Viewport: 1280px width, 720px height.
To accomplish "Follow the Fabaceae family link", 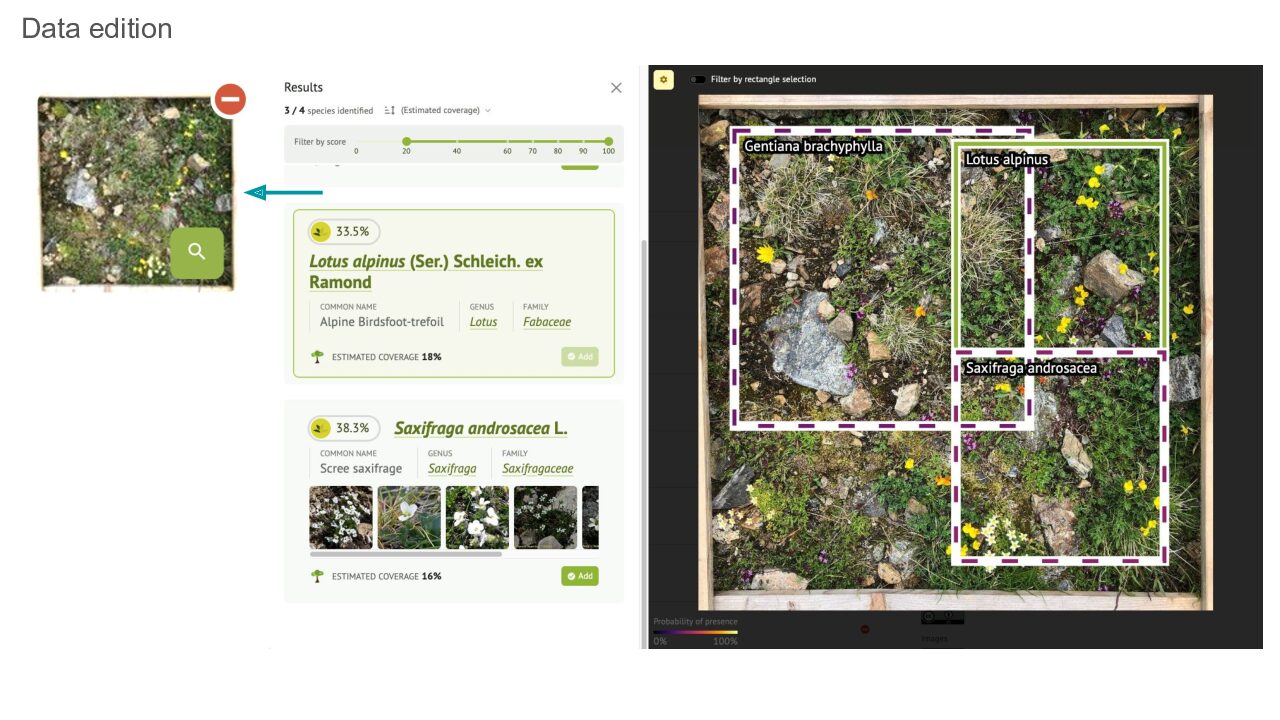I will click(x=547, y=322).
